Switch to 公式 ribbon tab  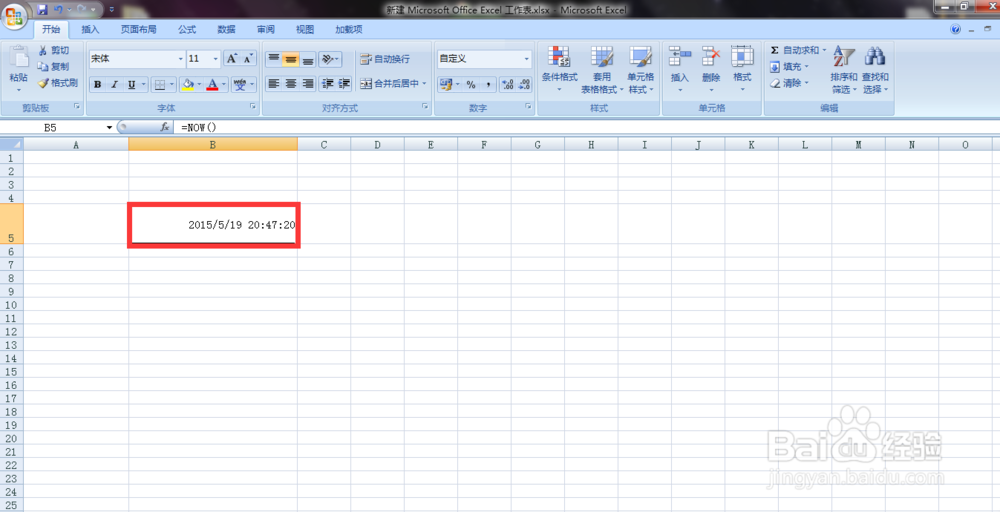pyautogui.click(x=187, y=29)
